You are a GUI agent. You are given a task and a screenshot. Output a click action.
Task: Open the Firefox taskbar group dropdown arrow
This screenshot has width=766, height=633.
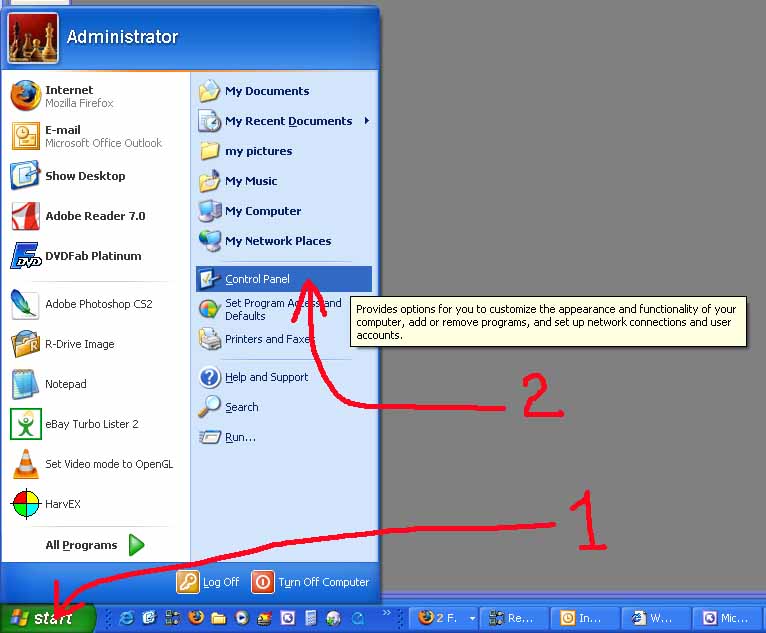(x=472, y=618)
